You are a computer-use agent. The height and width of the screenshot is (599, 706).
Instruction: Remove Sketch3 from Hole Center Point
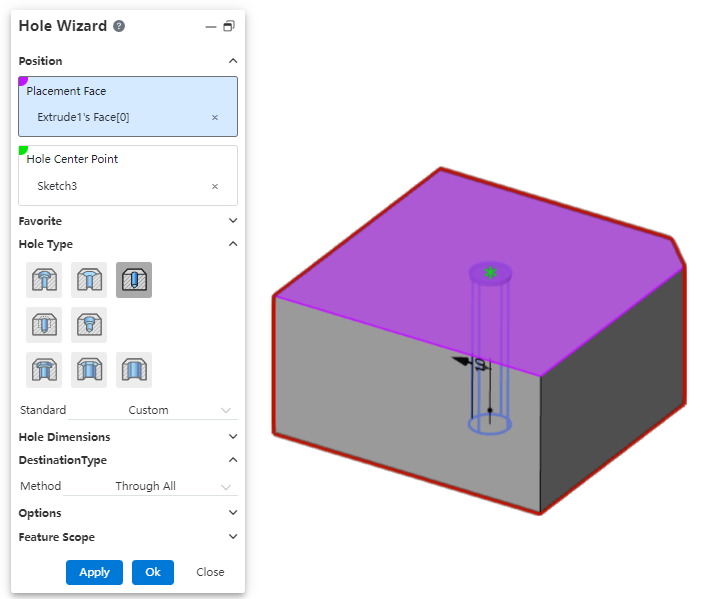click(214, 186)
